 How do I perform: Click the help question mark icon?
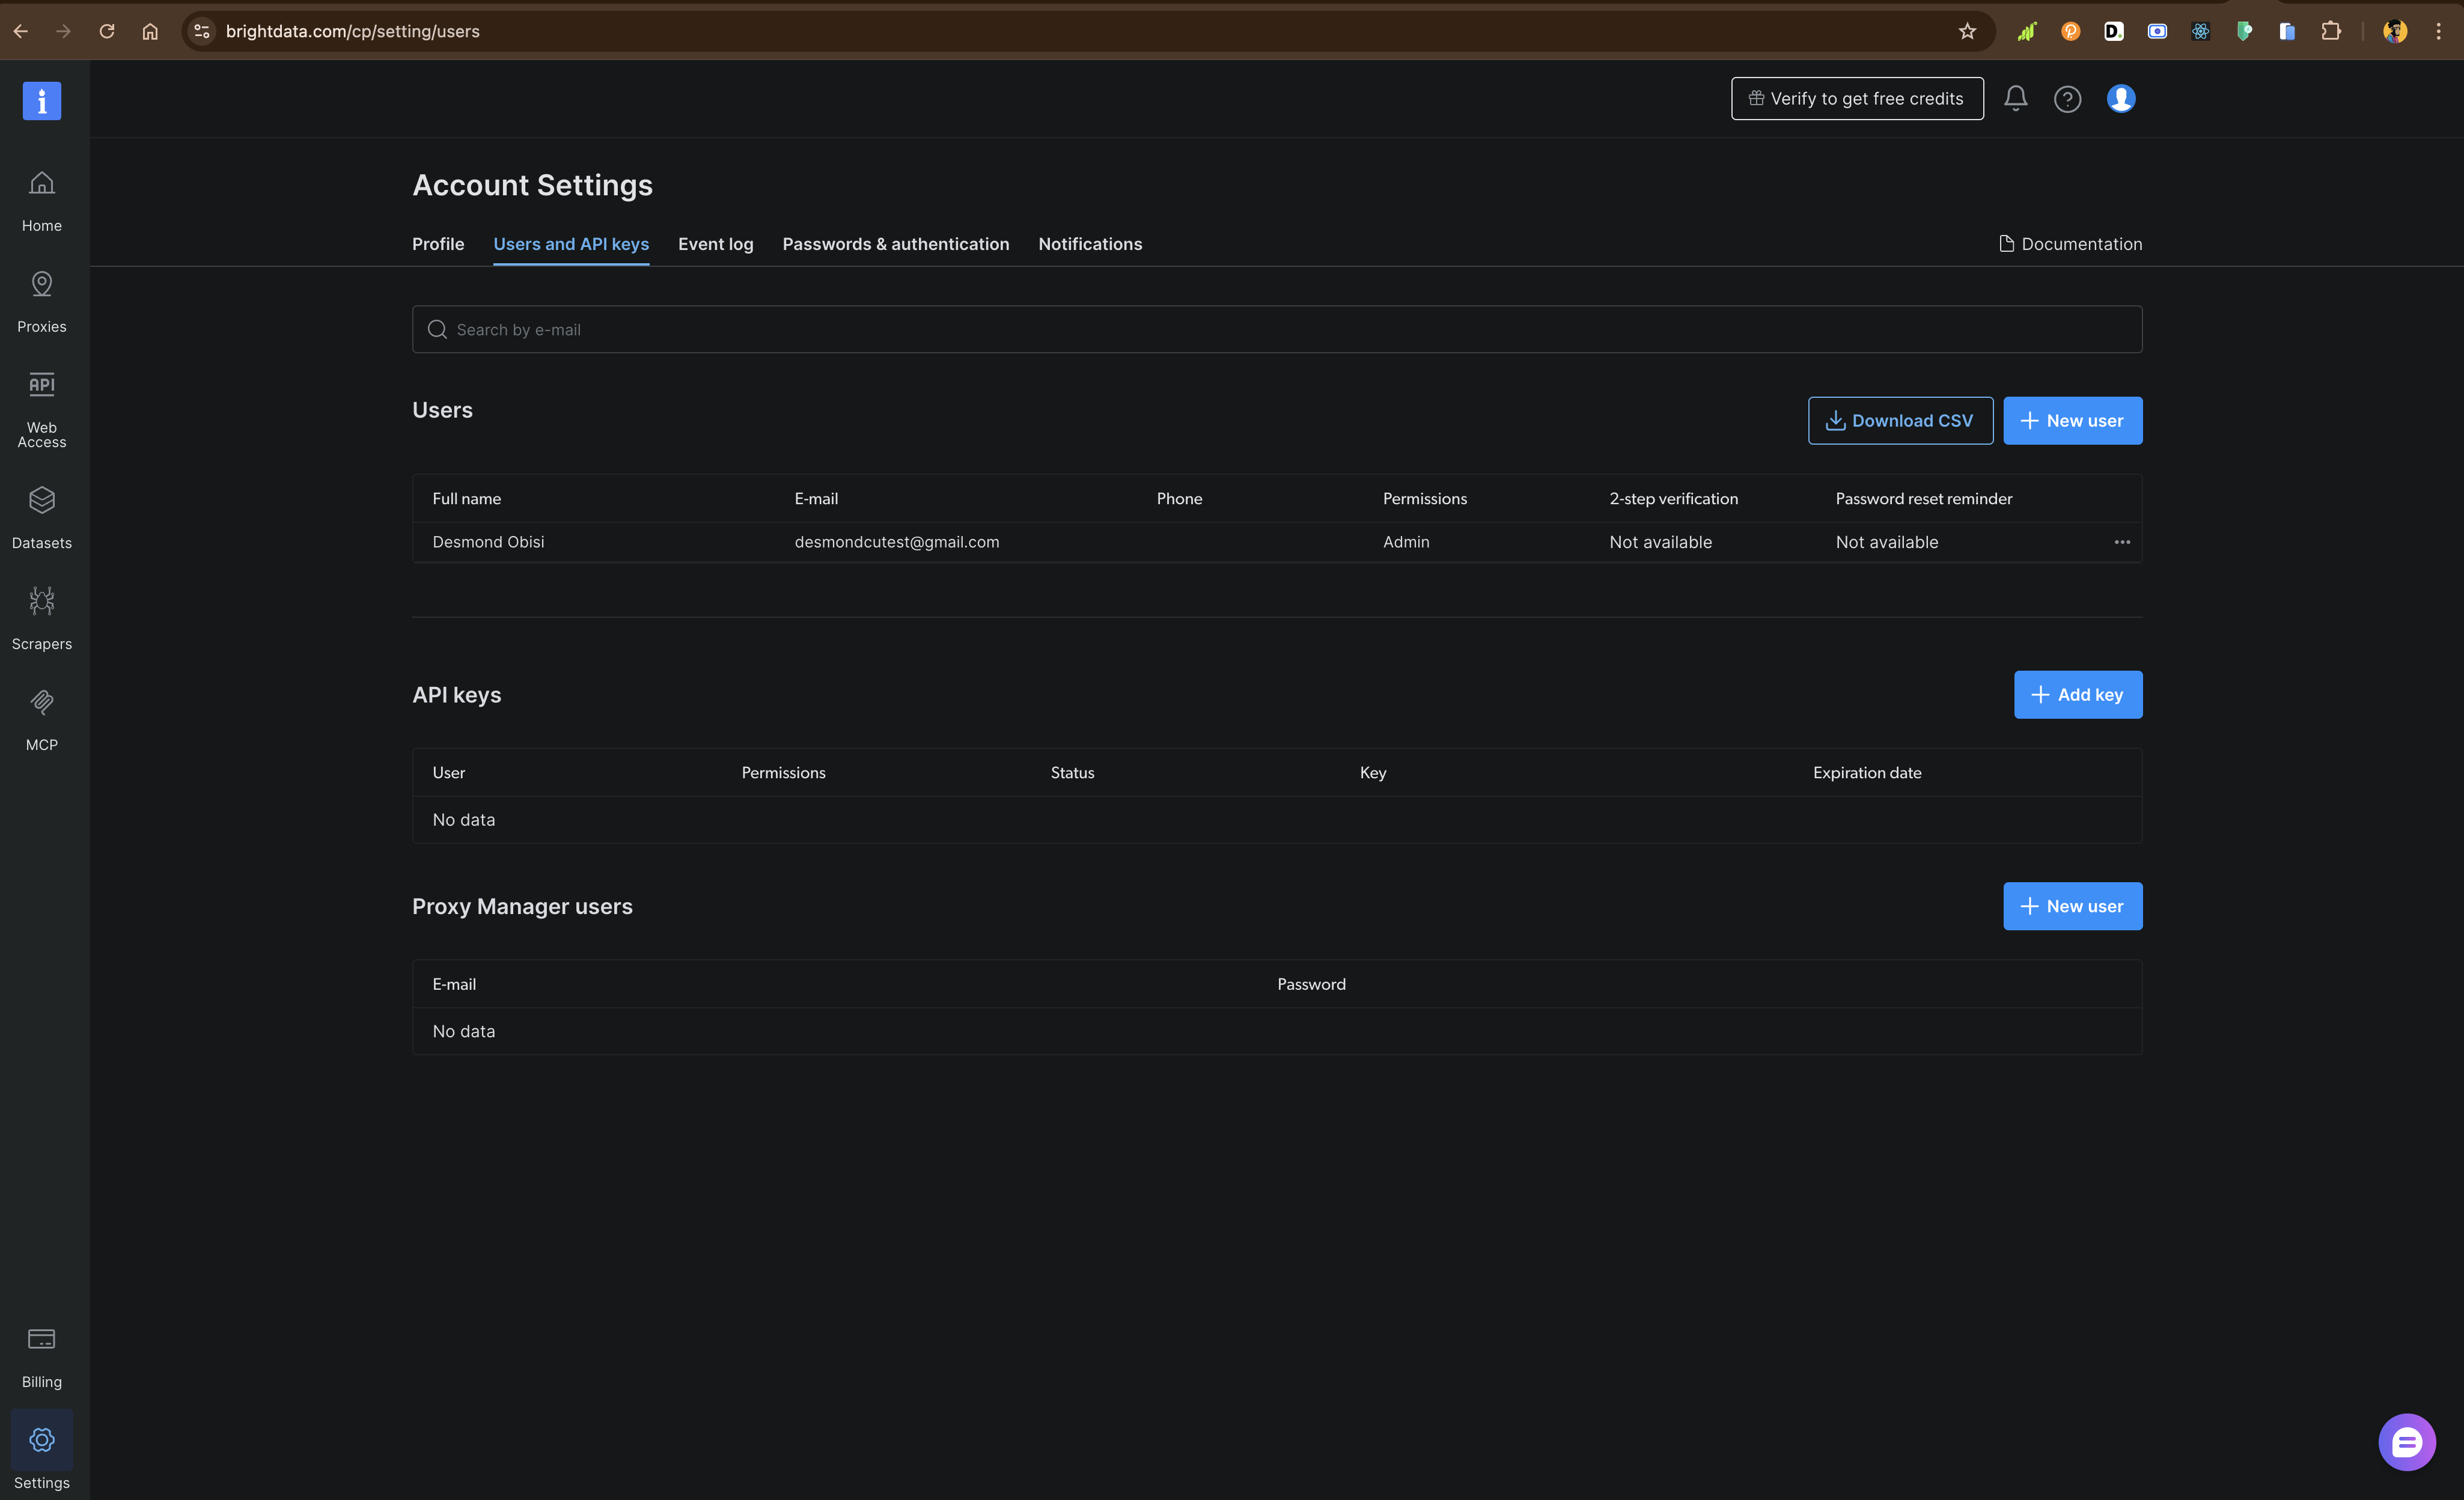[2068, 98]
